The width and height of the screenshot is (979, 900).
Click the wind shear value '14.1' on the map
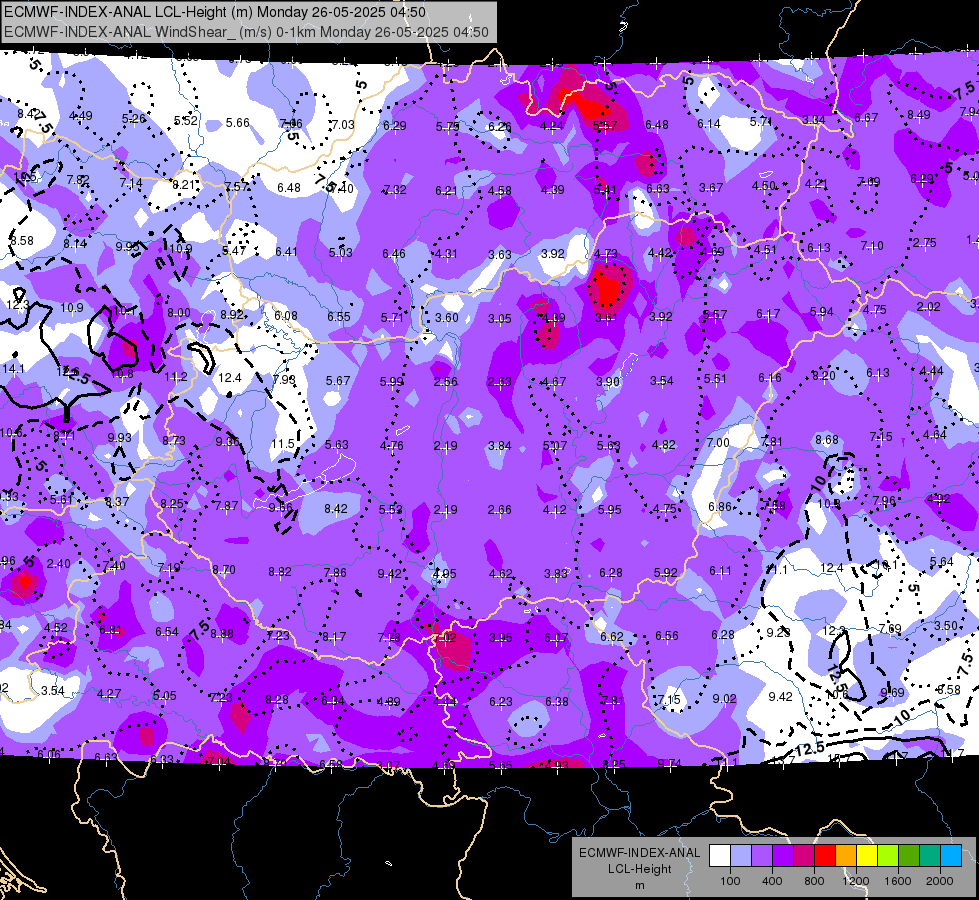13,368
